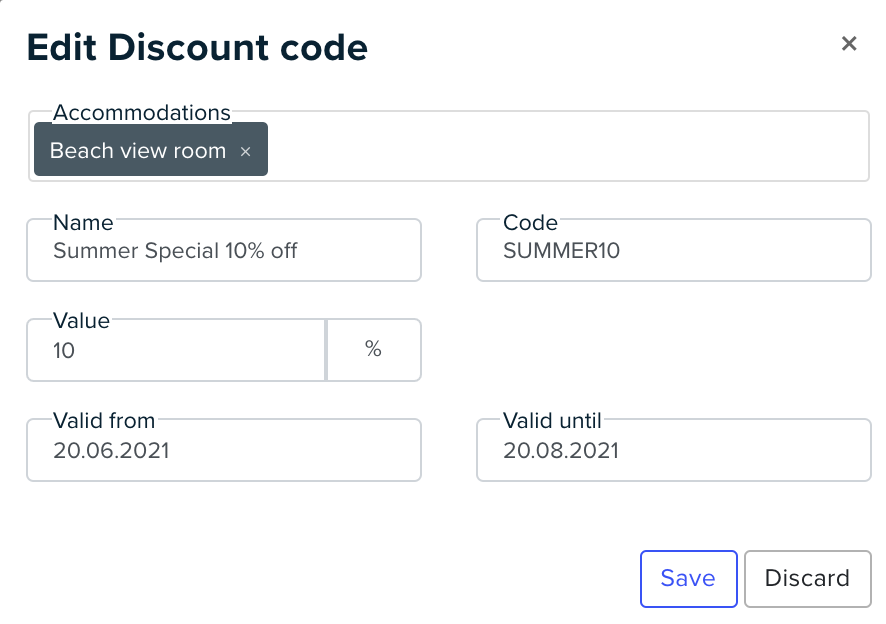Viewport: 886px width, 624px height.
Task: Click the Name field label
Action: pos(83,223)
